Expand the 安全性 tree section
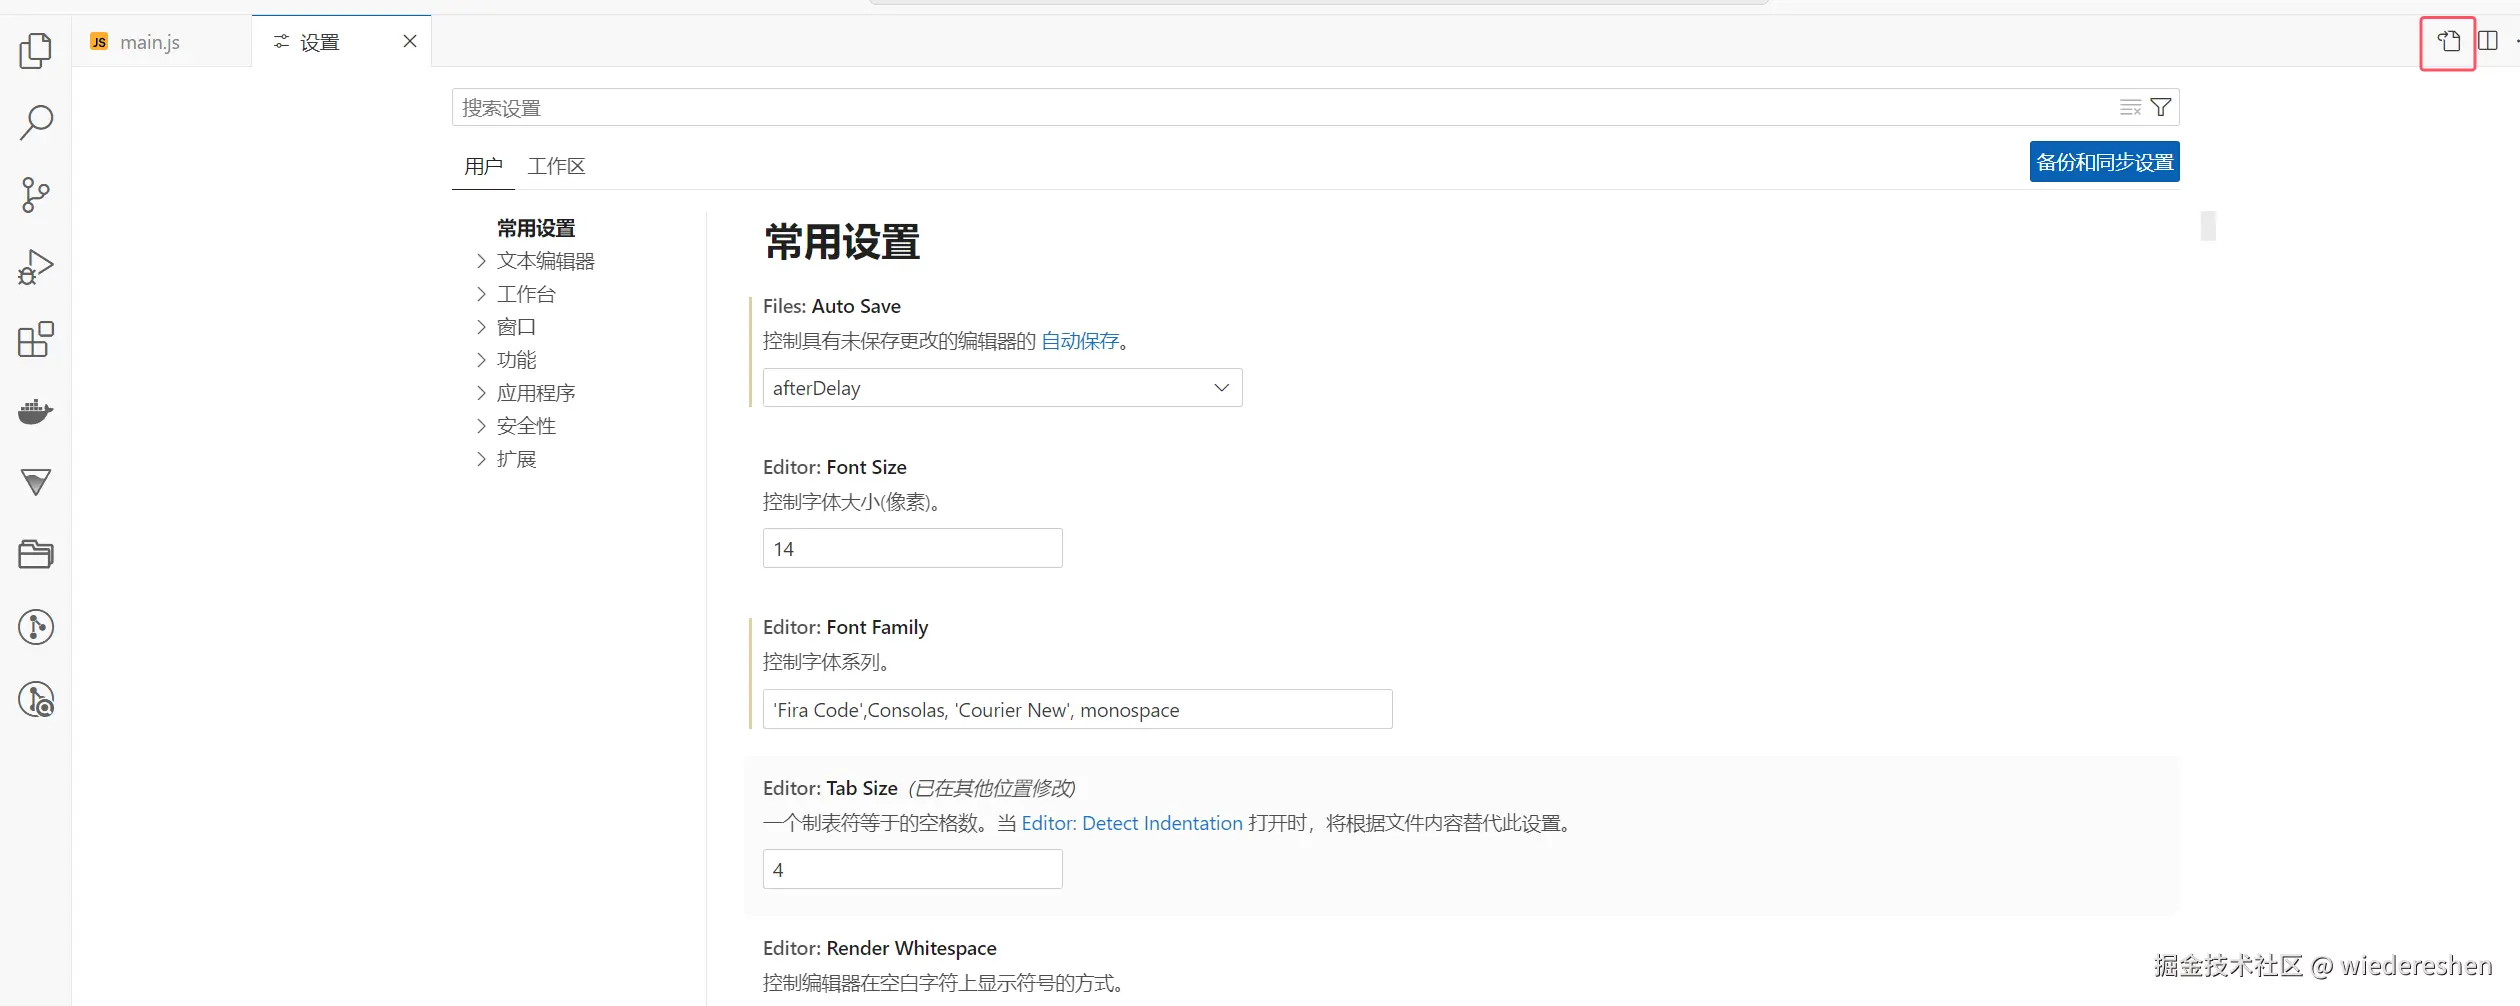The width and height of the screenshot is (2520, 1006). (x=526, y=426)
